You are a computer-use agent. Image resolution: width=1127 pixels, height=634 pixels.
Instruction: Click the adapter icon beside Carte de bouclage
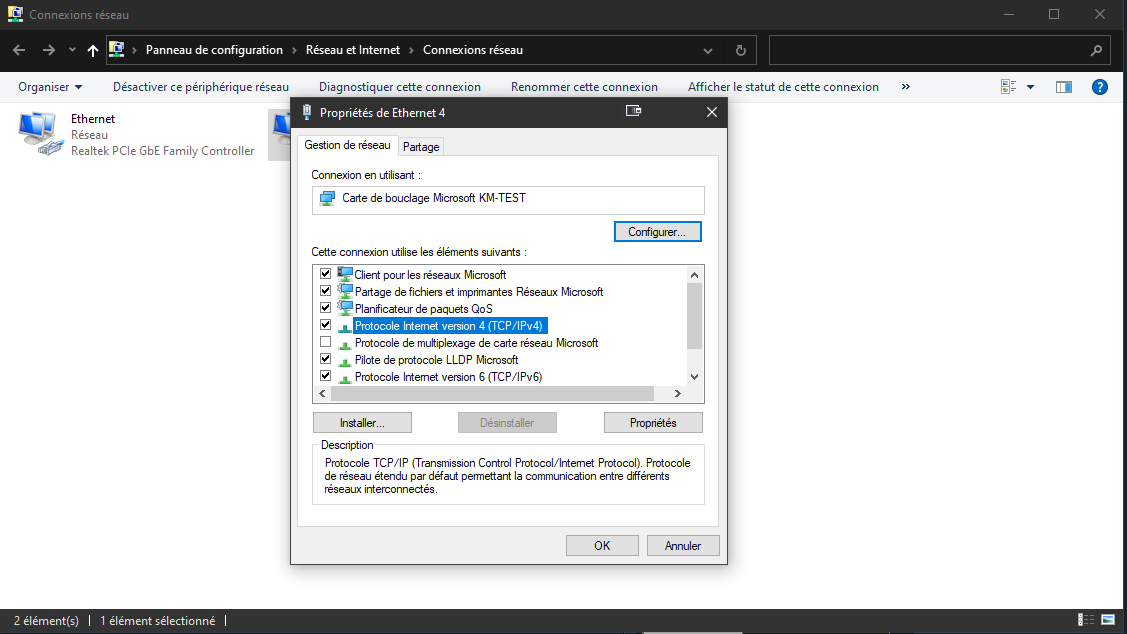click(328, 198)
